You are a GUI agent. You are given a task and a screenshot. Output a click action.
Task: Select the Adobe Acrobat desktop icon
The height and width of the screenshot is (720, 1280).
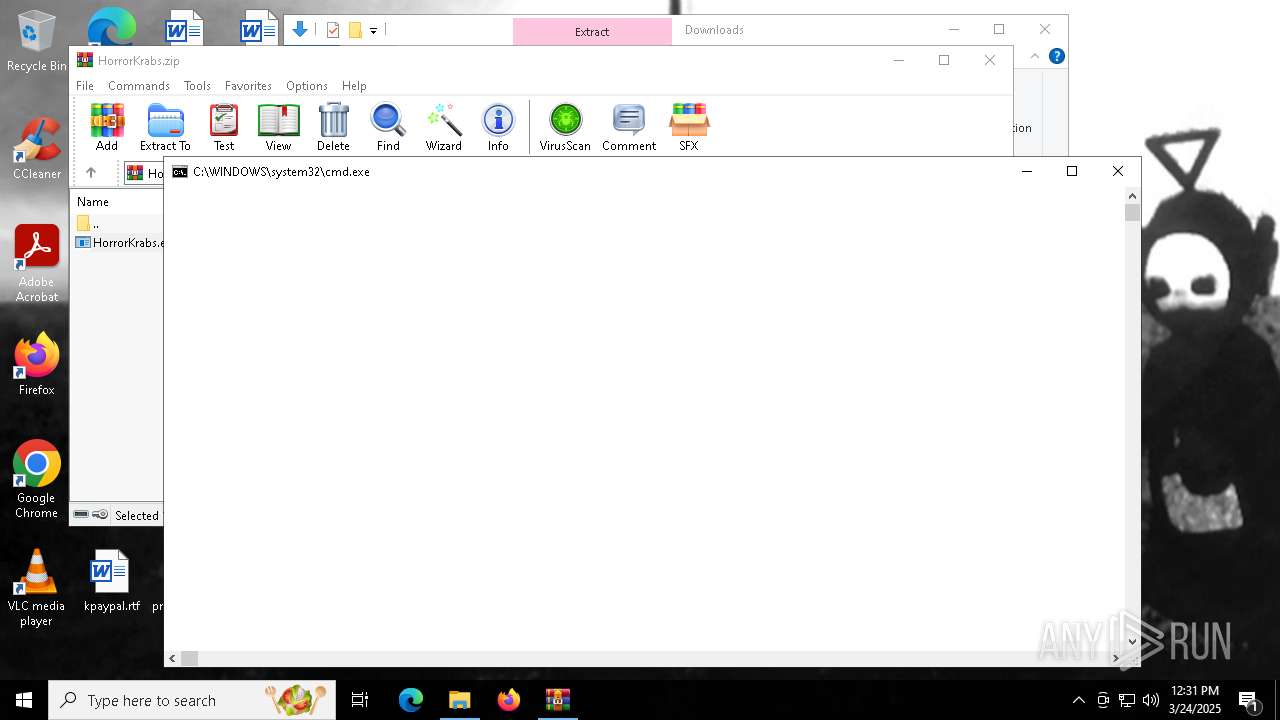click(37, 264)
